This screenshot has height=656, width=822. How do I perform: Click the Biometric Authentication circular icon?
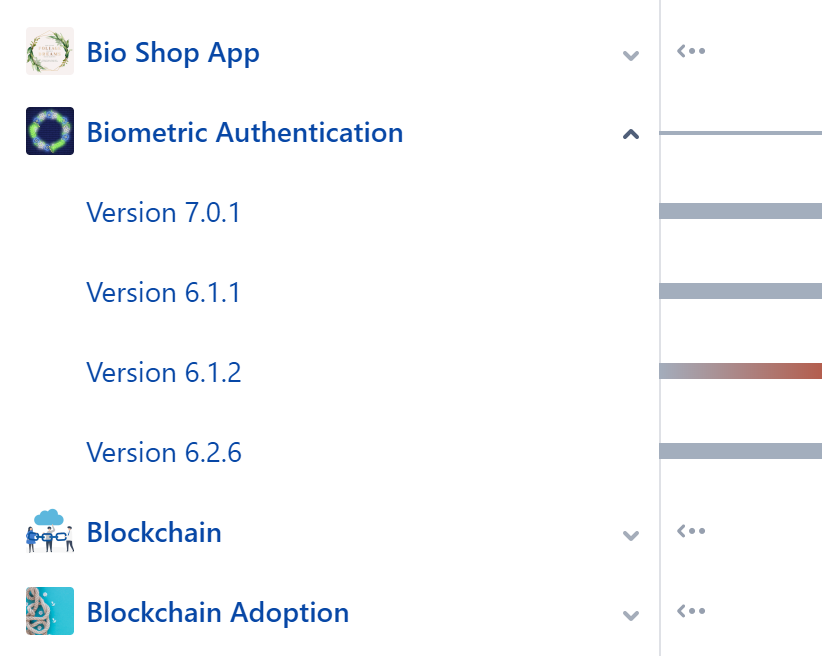(x=50, y=132)
